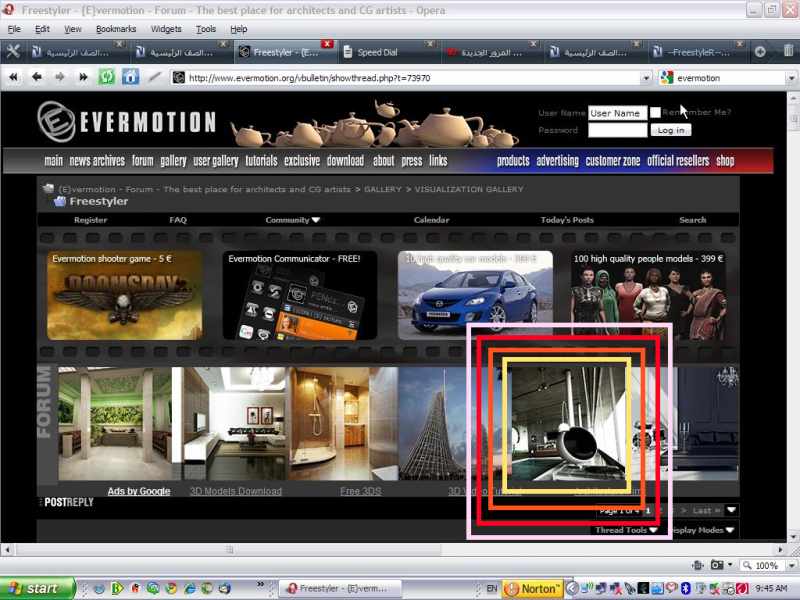Switch to the Speed Dial tab
The height and width of the screenshot is (600, 800).
click(388, 52)
